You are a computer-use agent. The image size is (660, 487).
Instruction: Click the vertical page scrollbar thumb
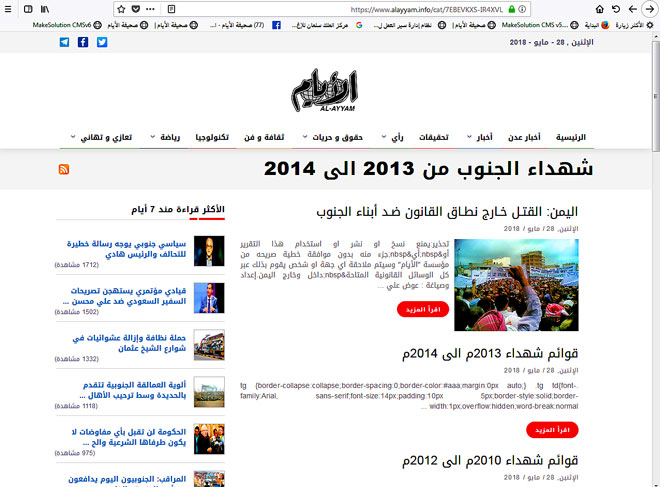pos(656,96)
